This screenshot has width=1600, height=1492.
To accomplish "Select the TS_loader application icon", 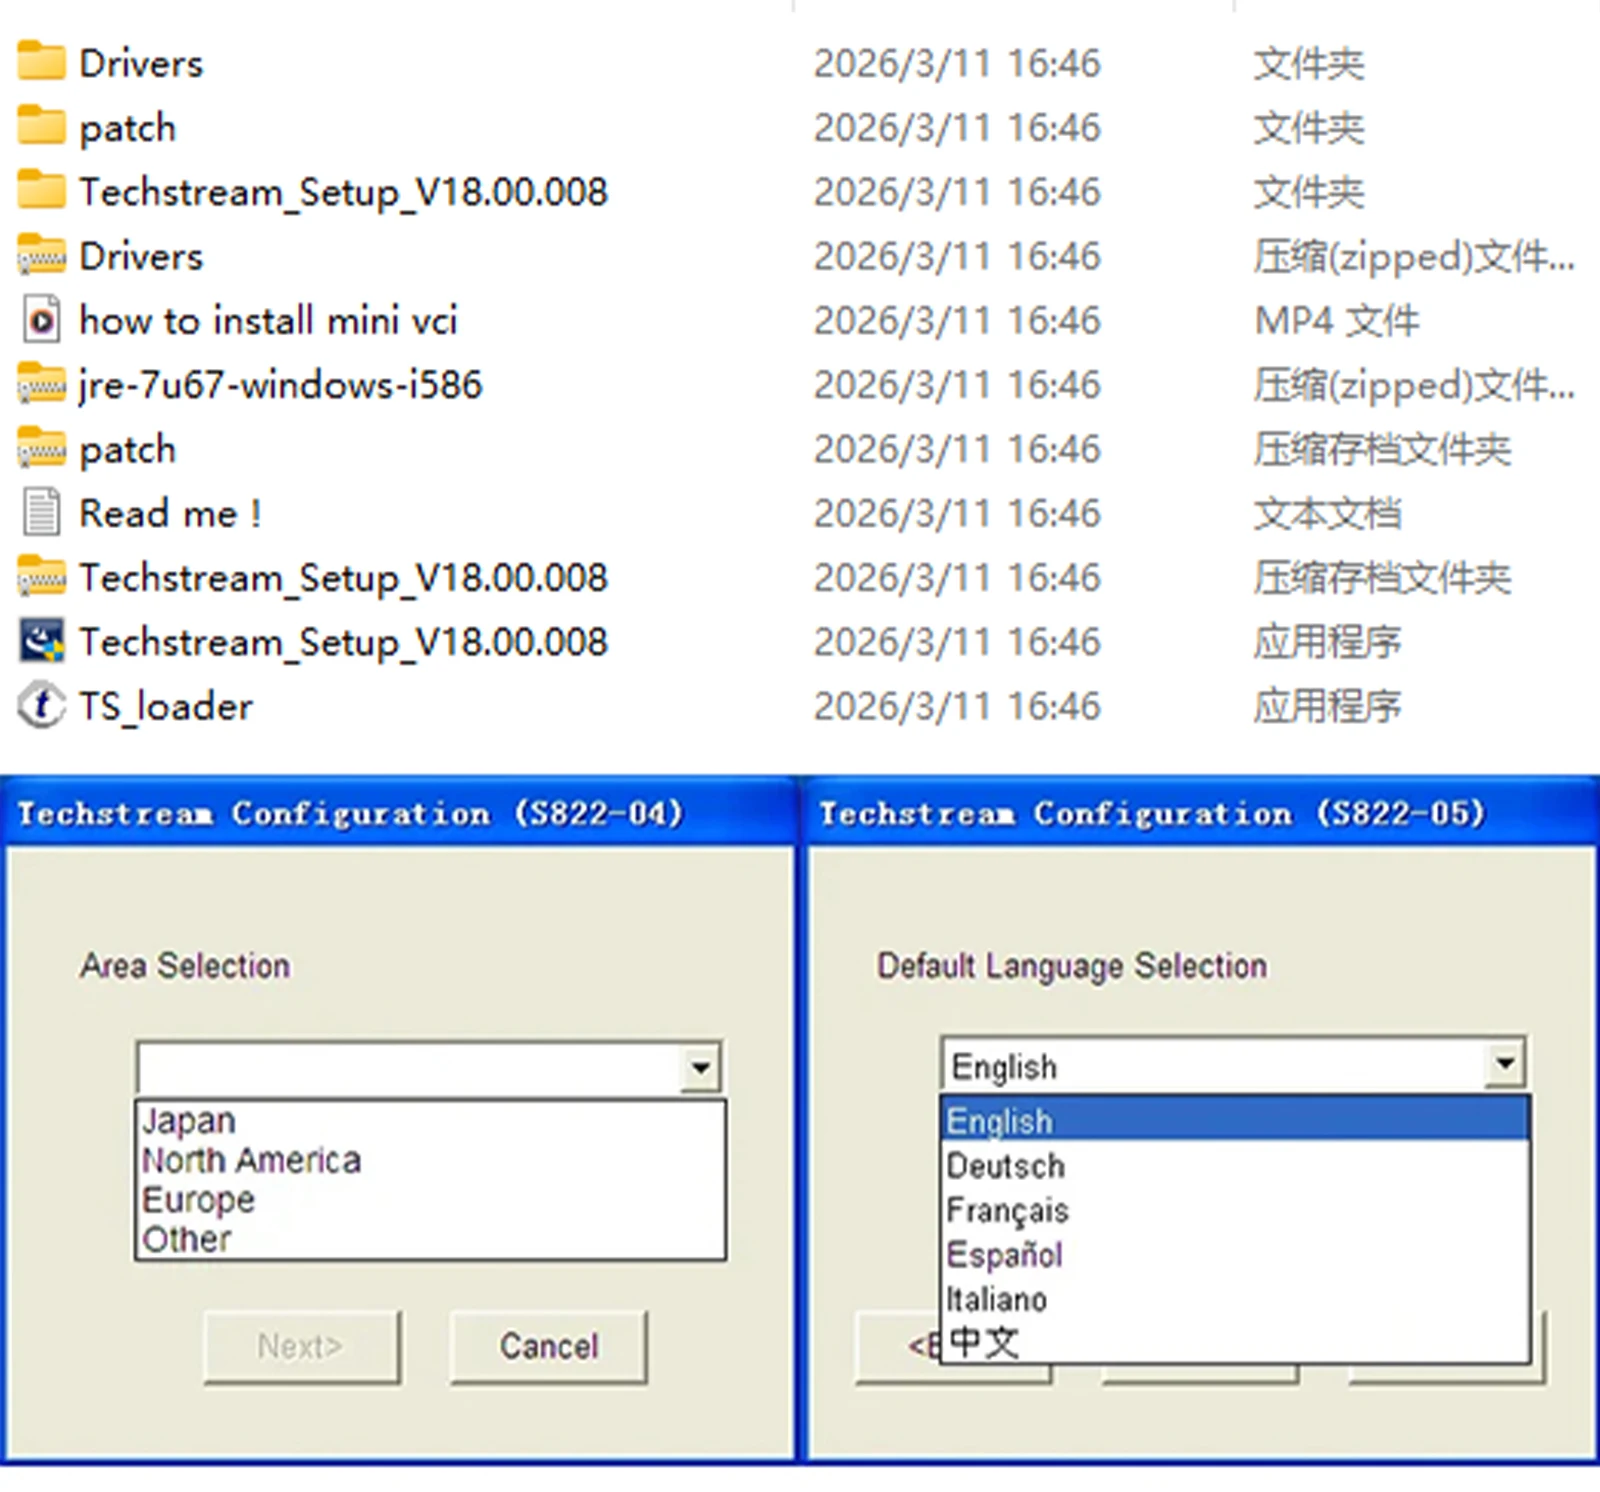I will [x=41, y=705].
